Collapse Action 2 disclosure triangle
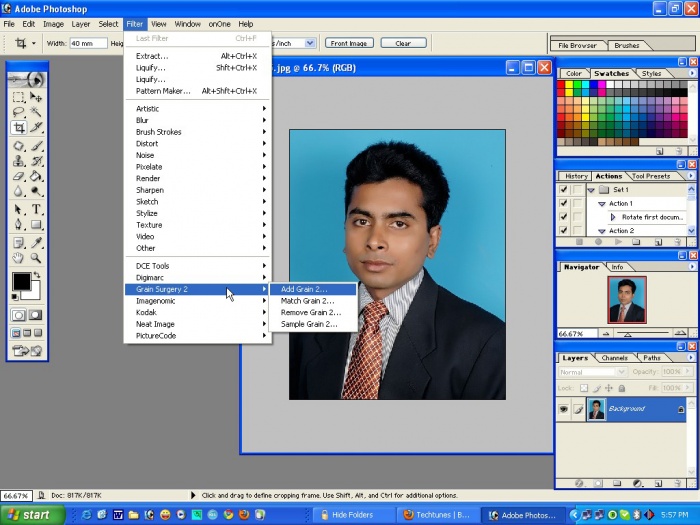Screen dimensions: 700x525 tap(602, 231)
